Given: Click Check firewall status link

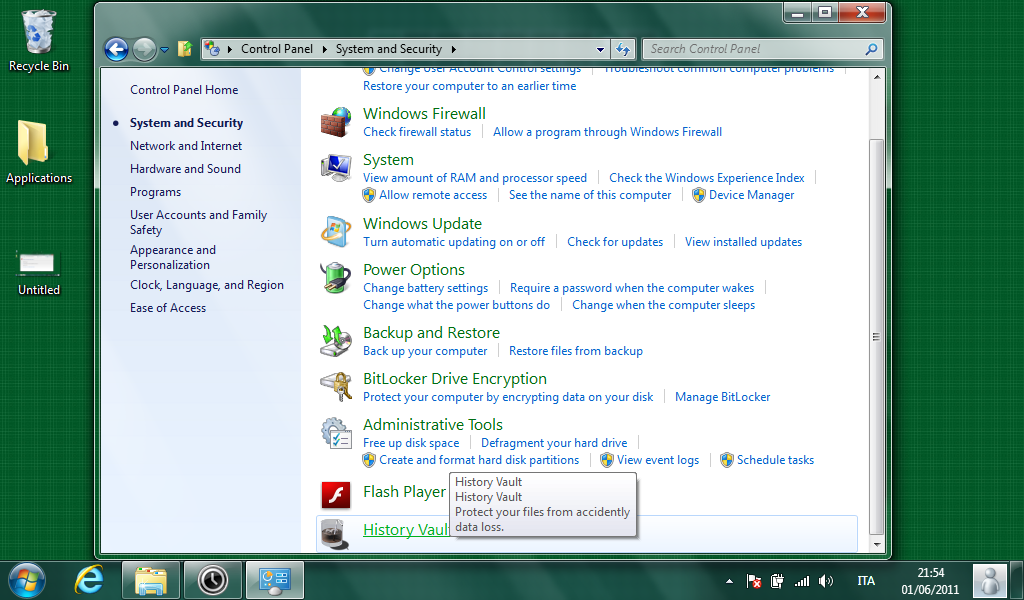Looking at the screenshot, I should click(x=417, y=132).
